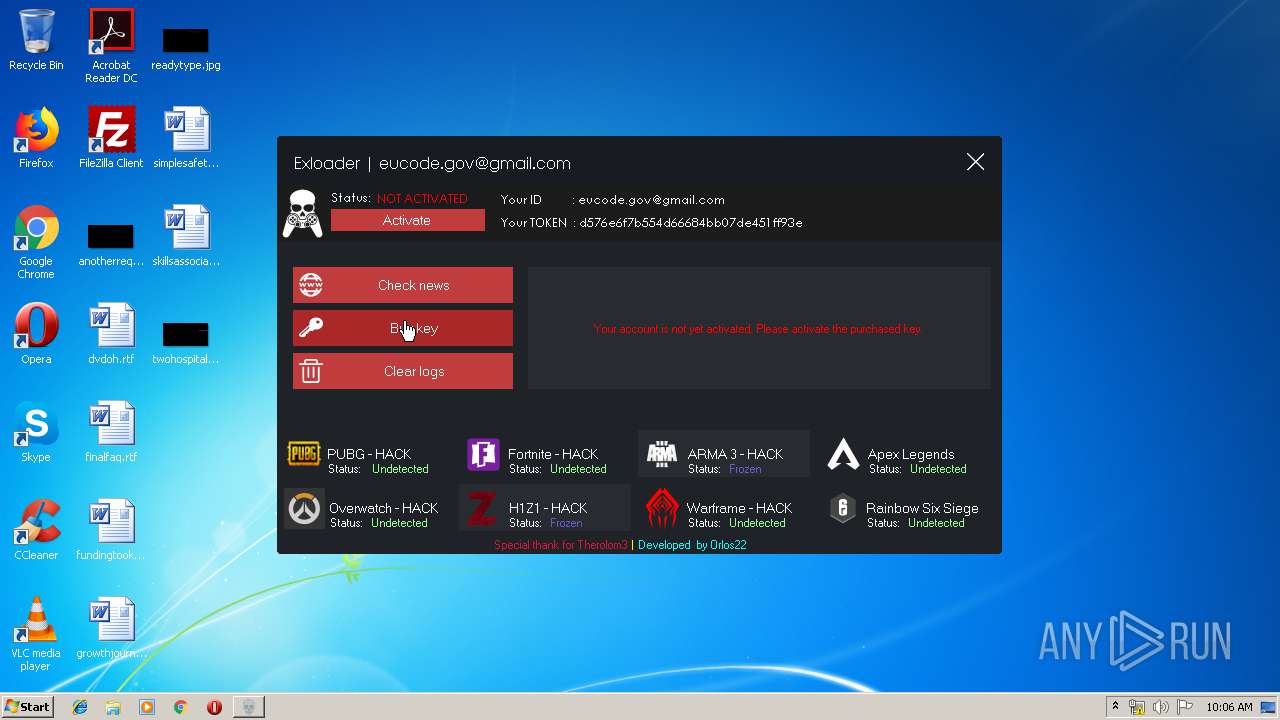Select the H1Z1 logo icon
The height and width of the screenshot is (720, 1280).
[x=482, y=509]
